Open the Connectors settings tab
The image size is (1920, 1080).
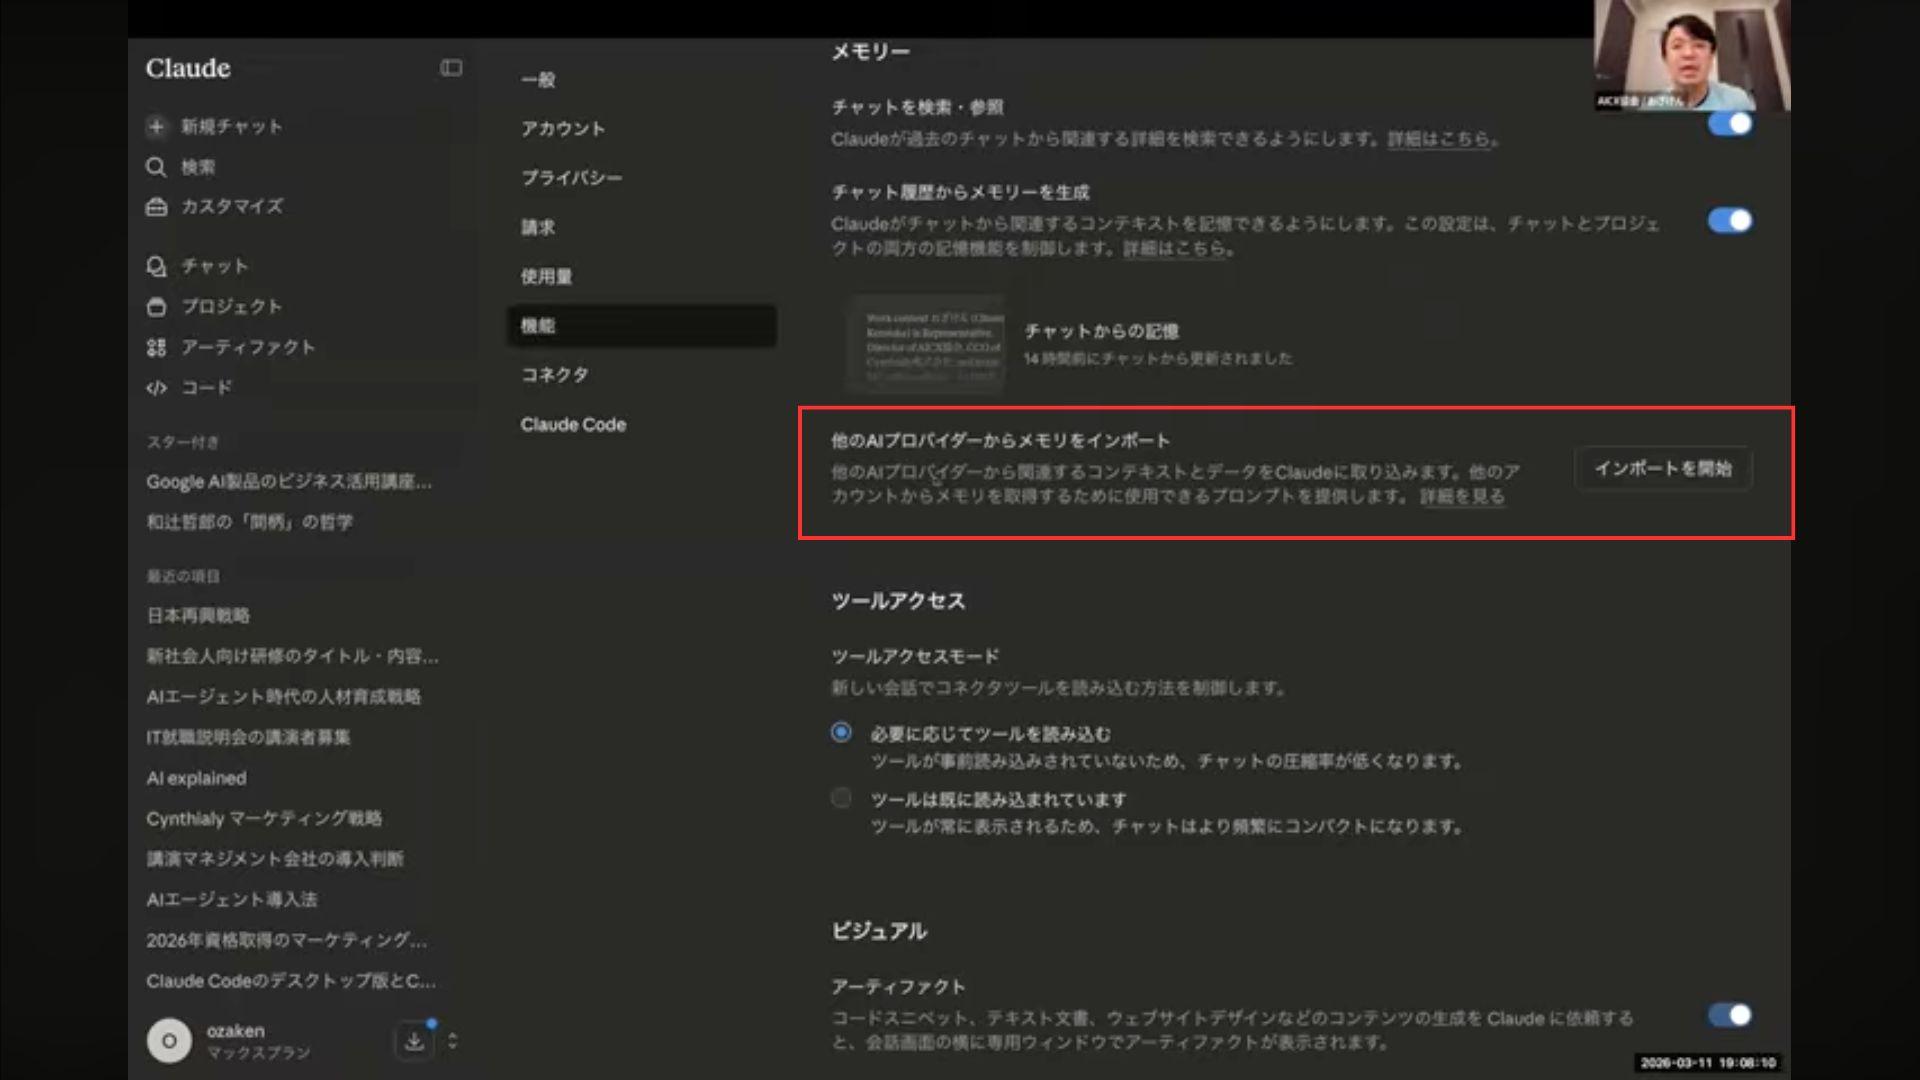554,375
